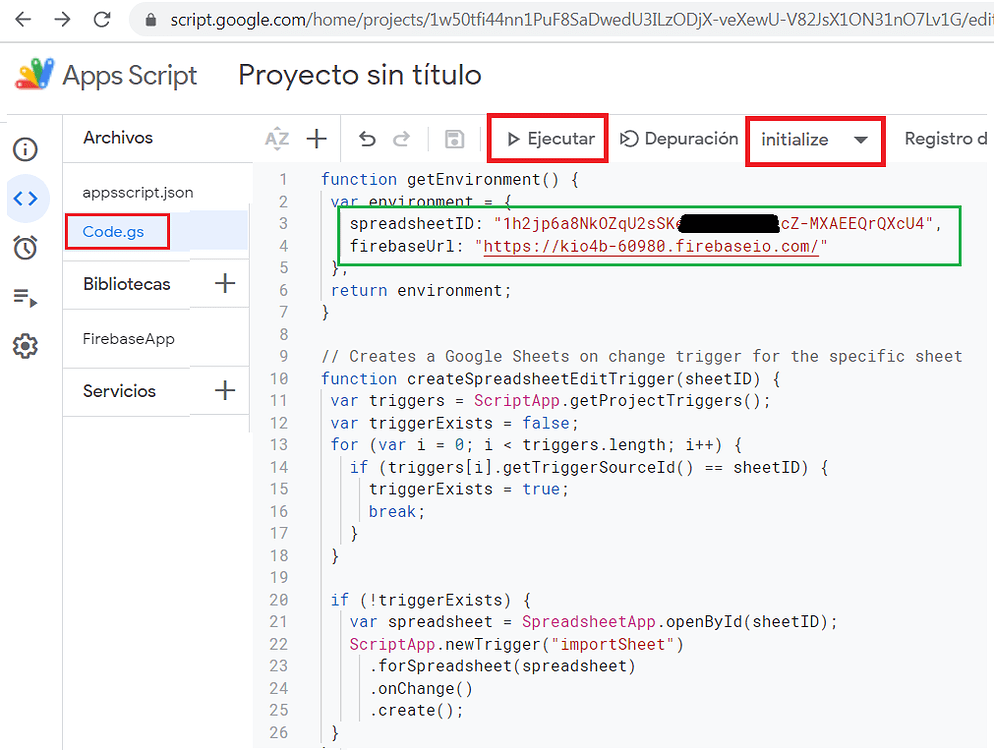Run the script with Ejecutar
The image size is (994, 750).
(x=547, y=138)
